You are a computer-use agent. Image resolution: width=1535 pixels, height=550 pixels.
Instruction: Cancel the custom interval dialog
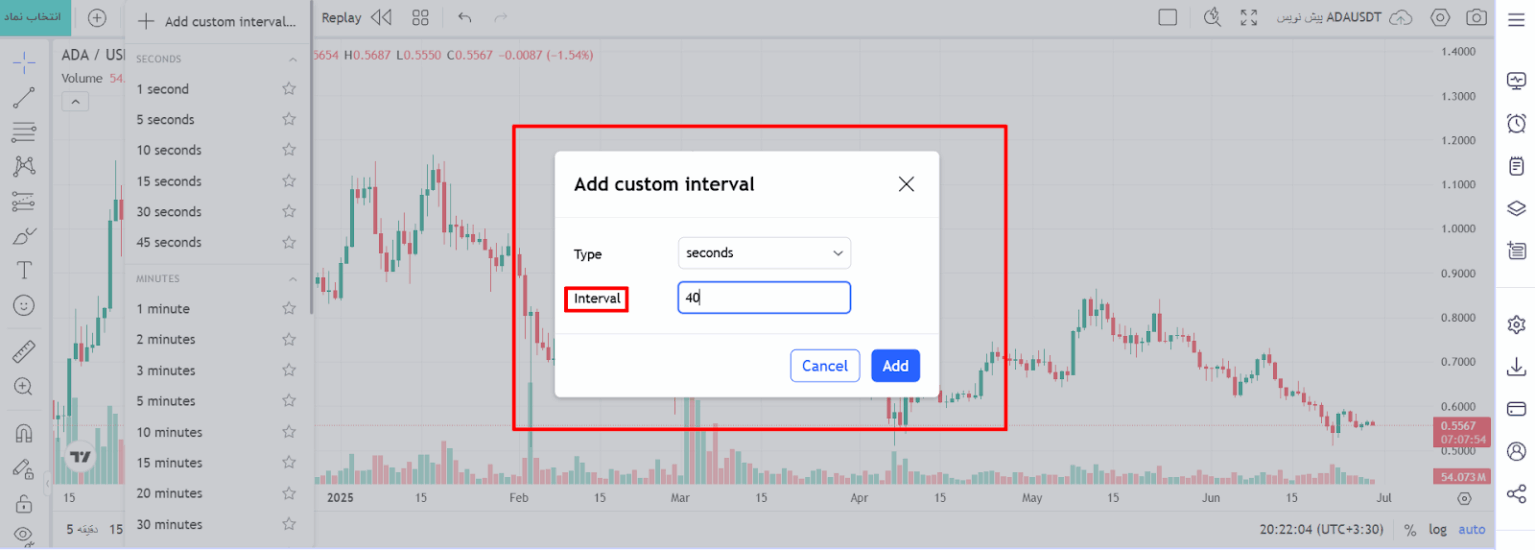tap(825, 366)
